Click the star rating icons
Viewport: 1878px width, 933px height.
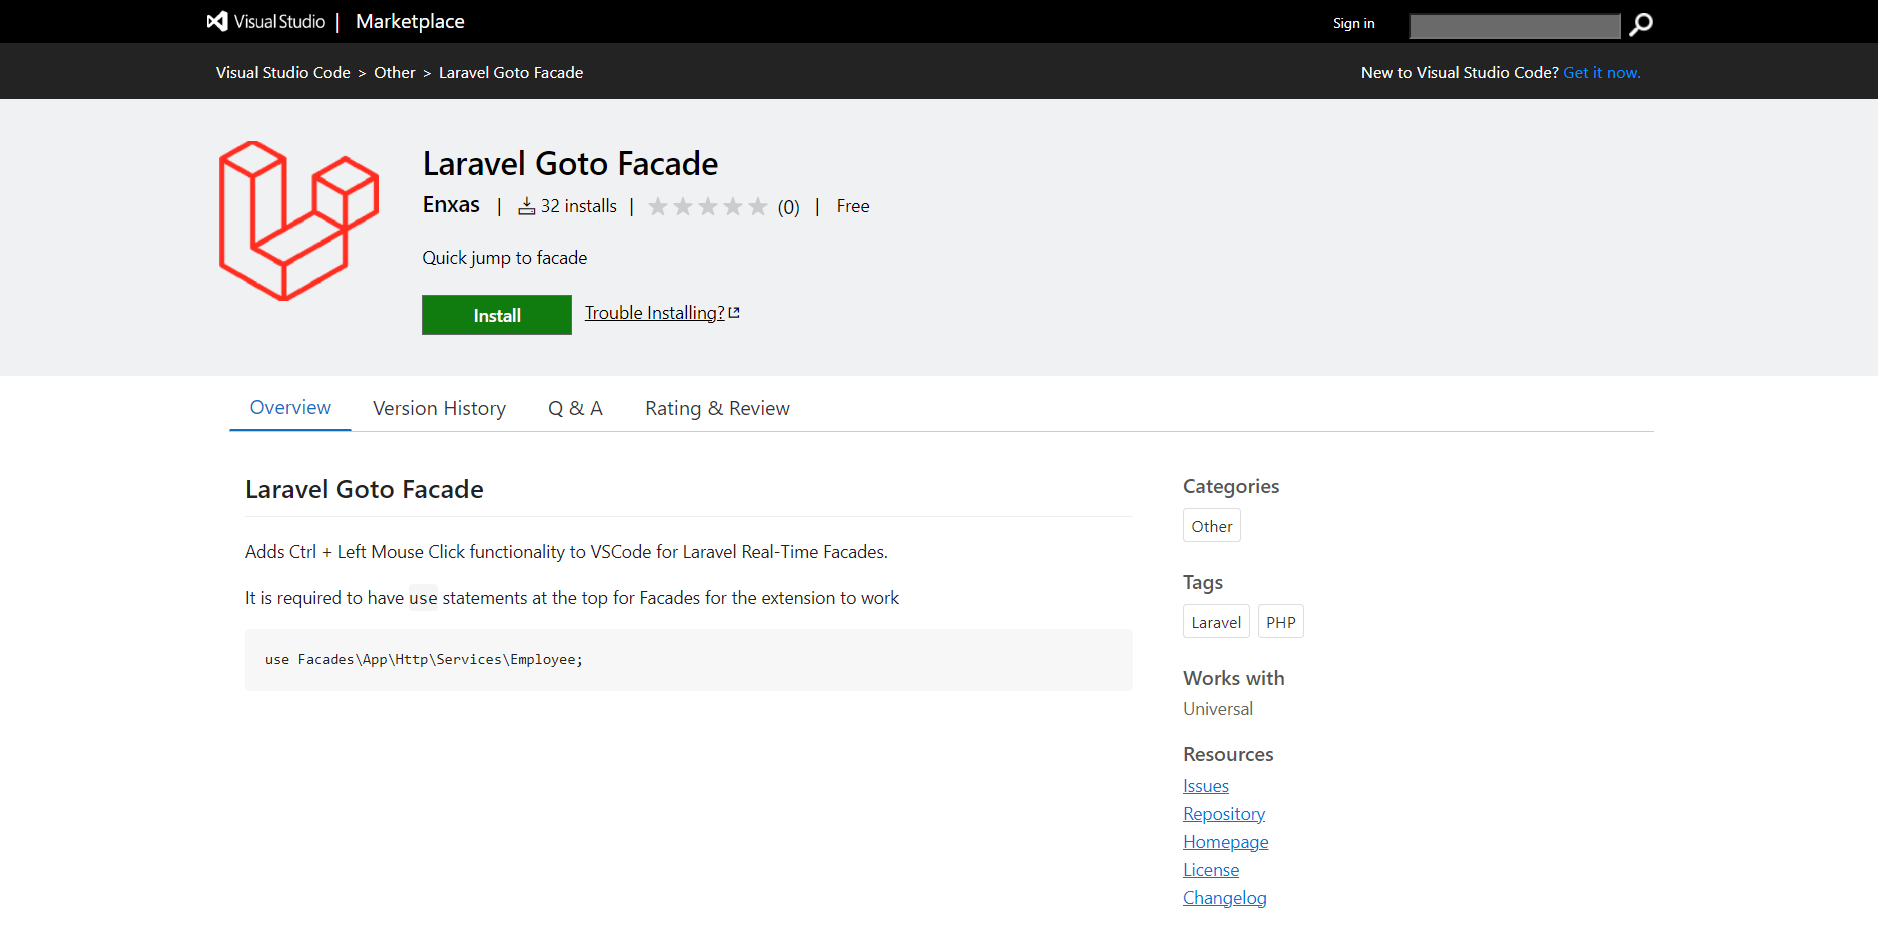pos(708,206)
